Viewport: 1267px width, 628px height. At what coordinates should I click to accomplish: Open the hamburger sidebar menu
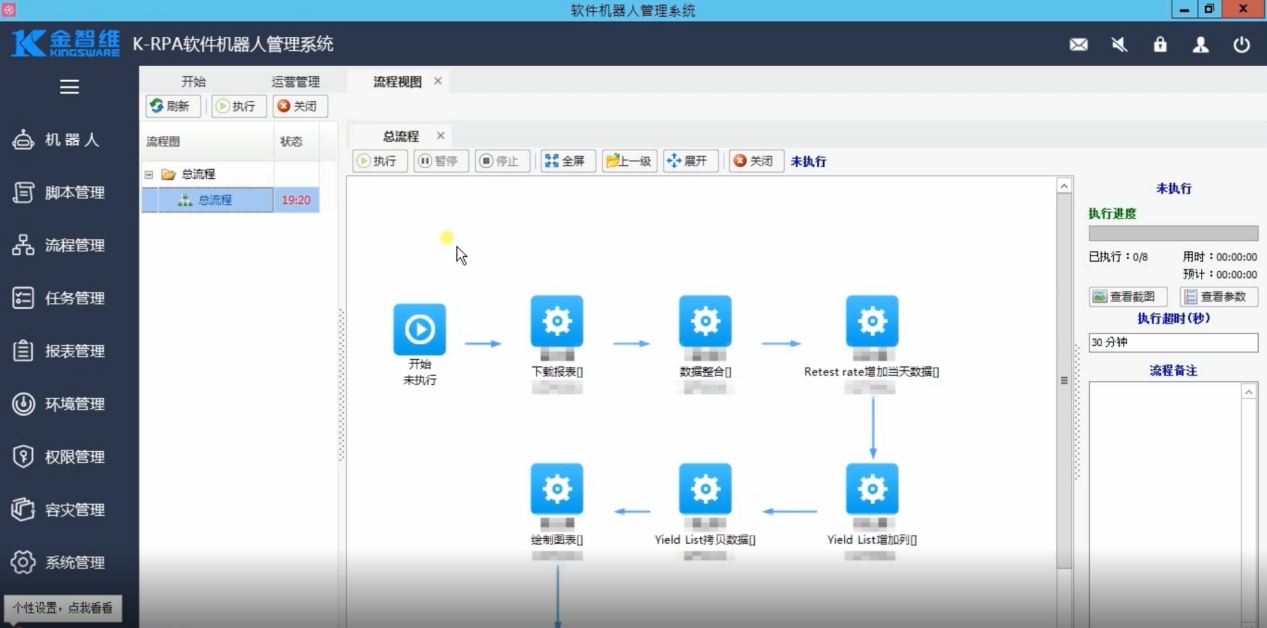pos(69,87)
